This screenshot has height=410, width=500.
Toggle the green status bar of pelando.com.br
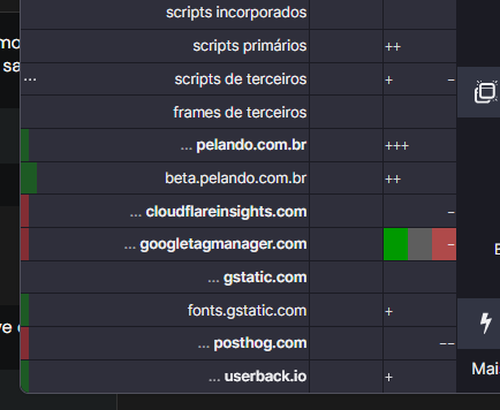pyautogui.click(x=25, y=145)
